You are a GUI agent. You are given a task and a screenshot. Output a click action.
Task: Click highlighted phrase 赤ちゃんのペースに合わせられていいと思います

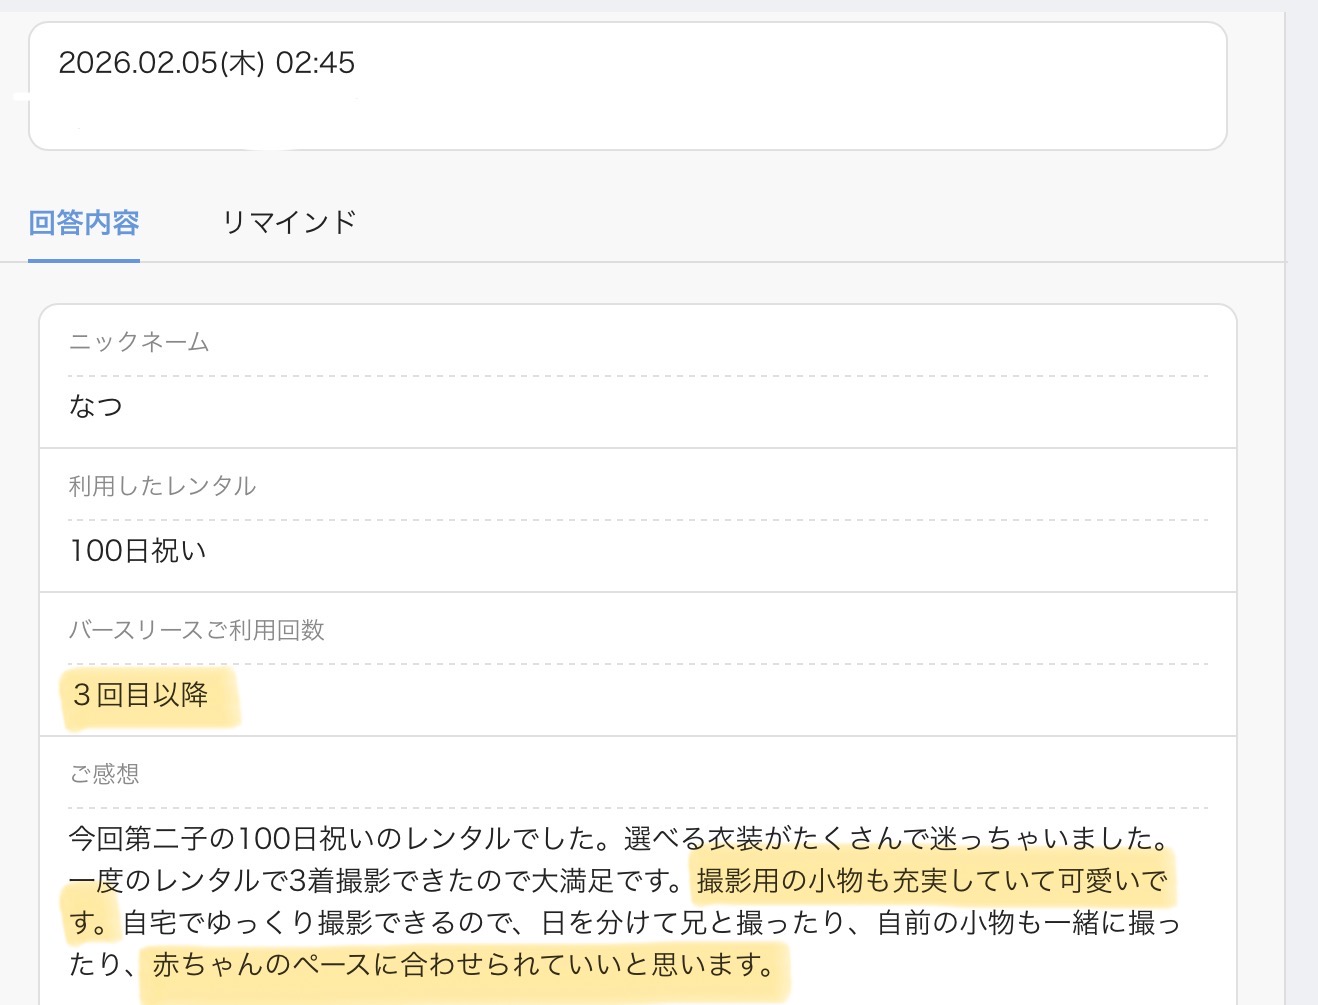pyautogui.click(x=463, y=964)
